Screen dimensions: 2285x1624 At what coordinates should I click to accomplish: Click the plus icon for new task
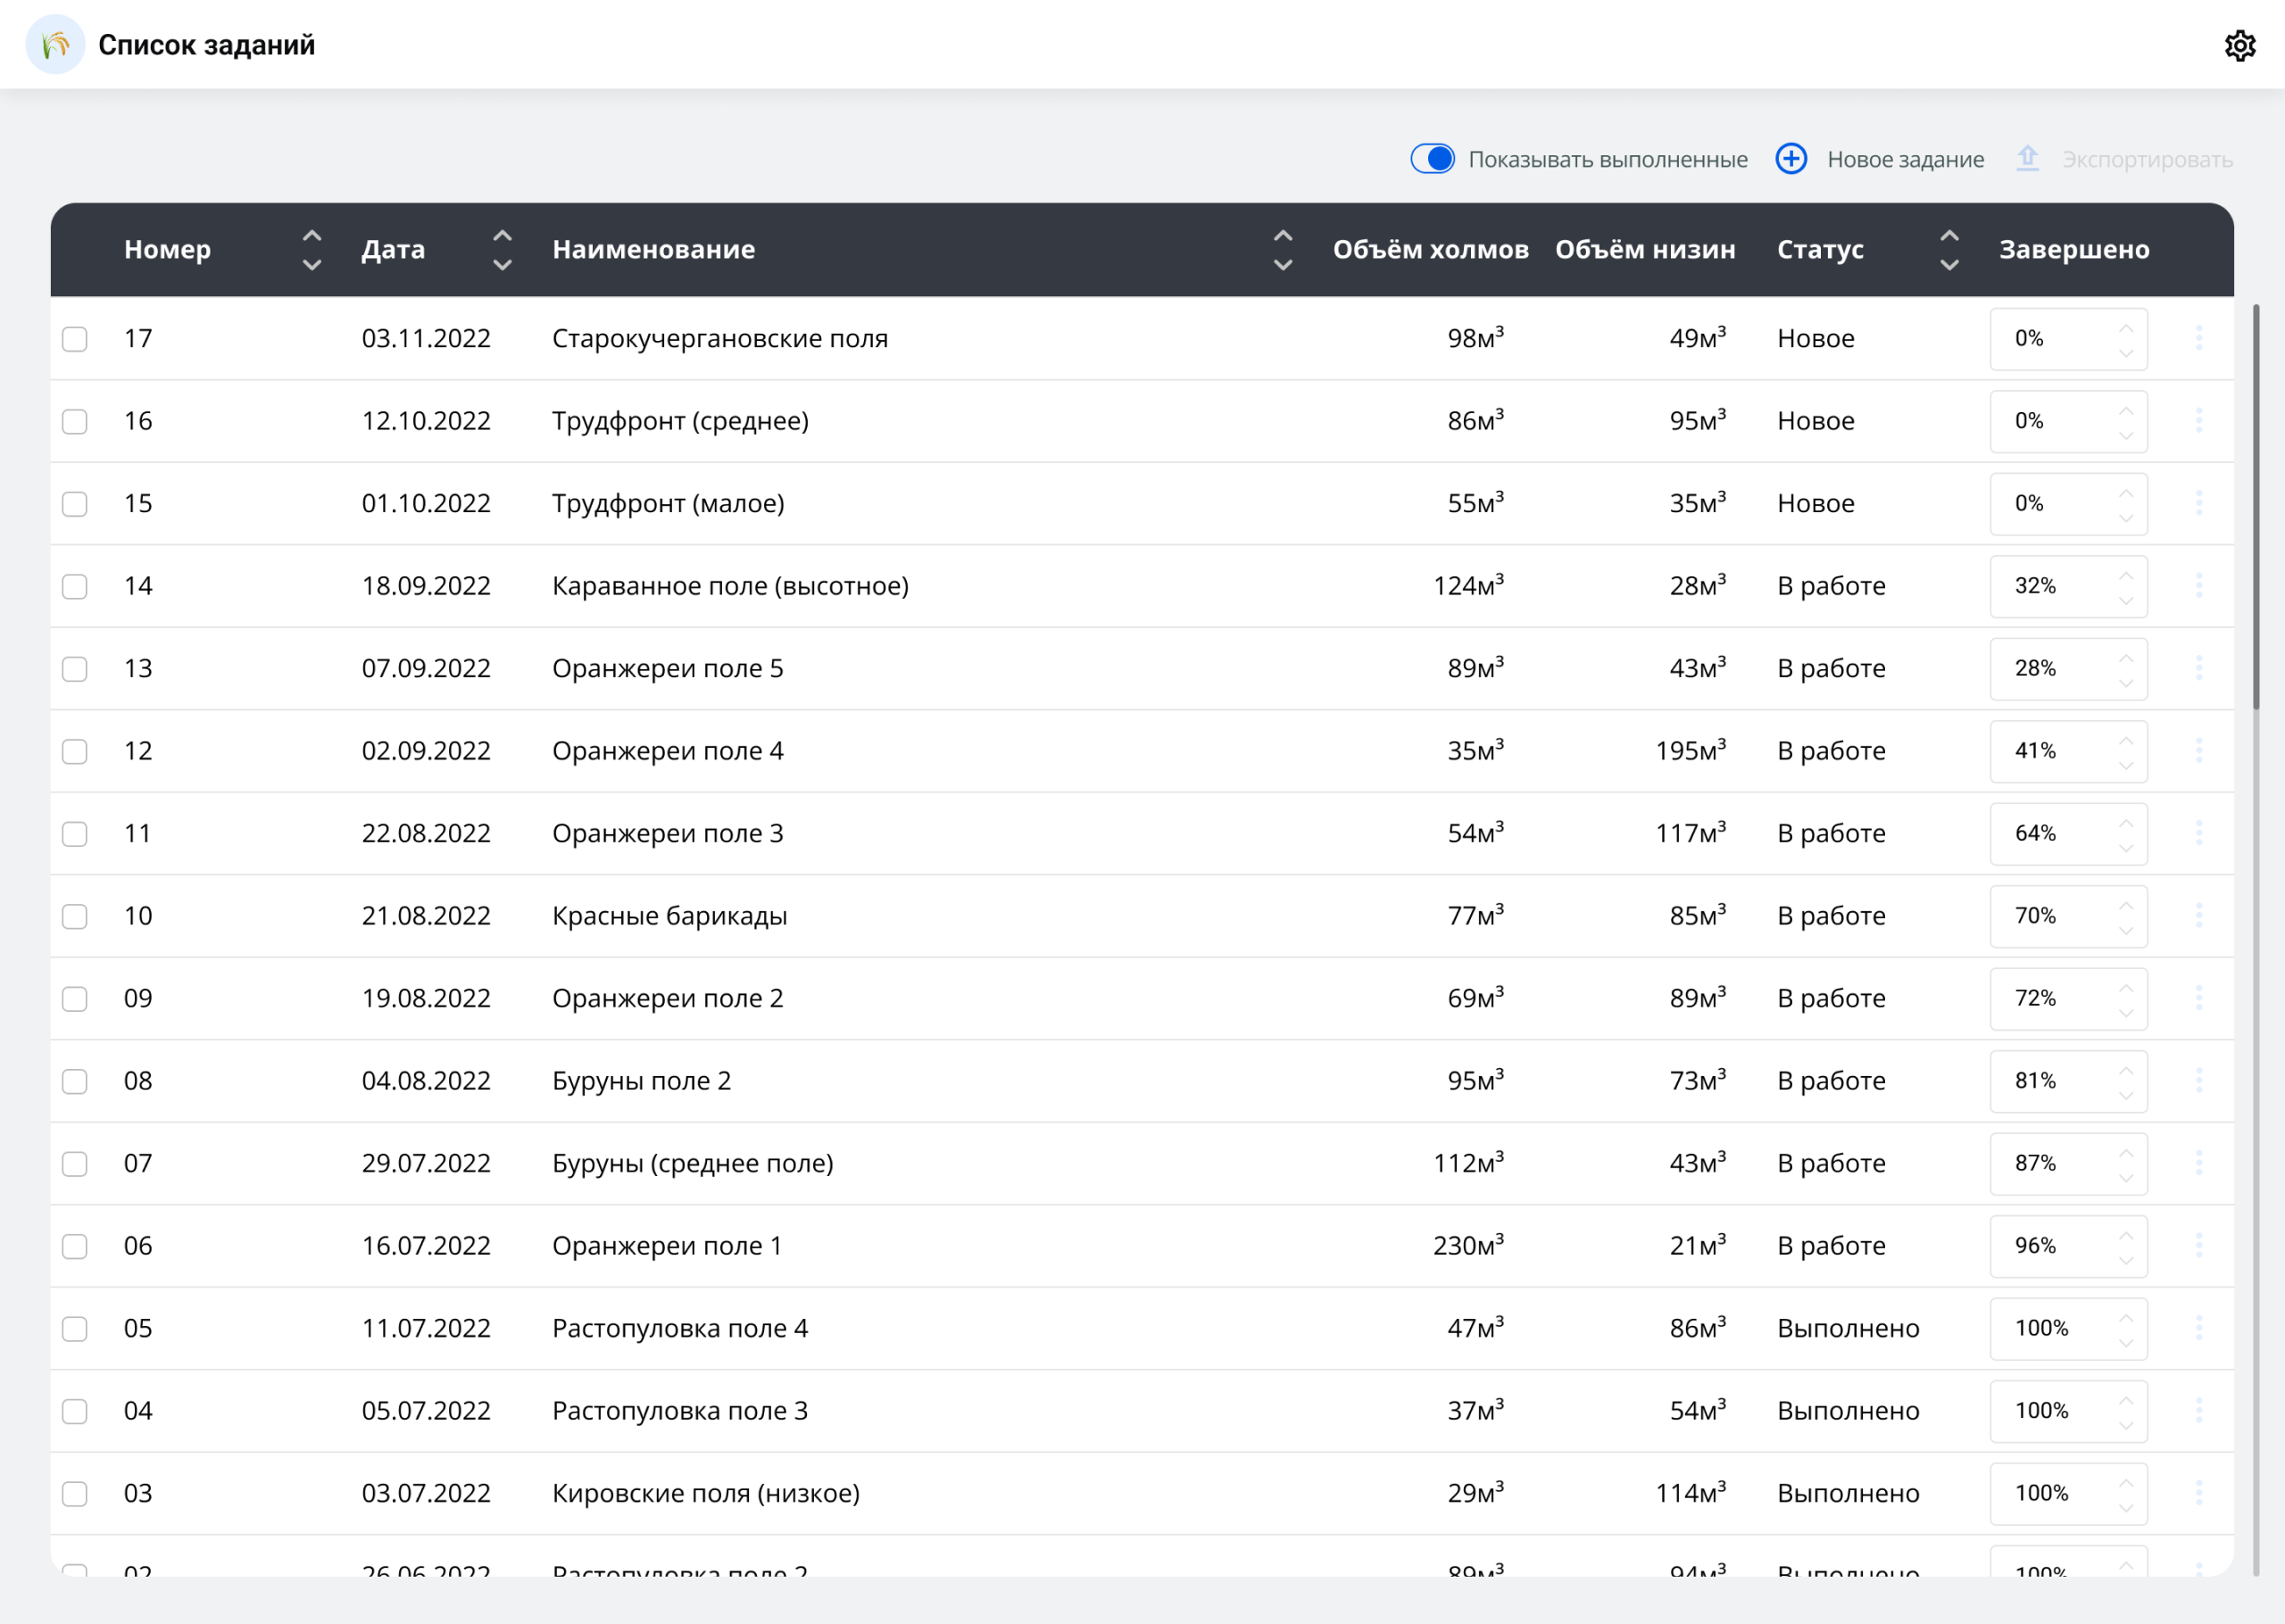1790,159
